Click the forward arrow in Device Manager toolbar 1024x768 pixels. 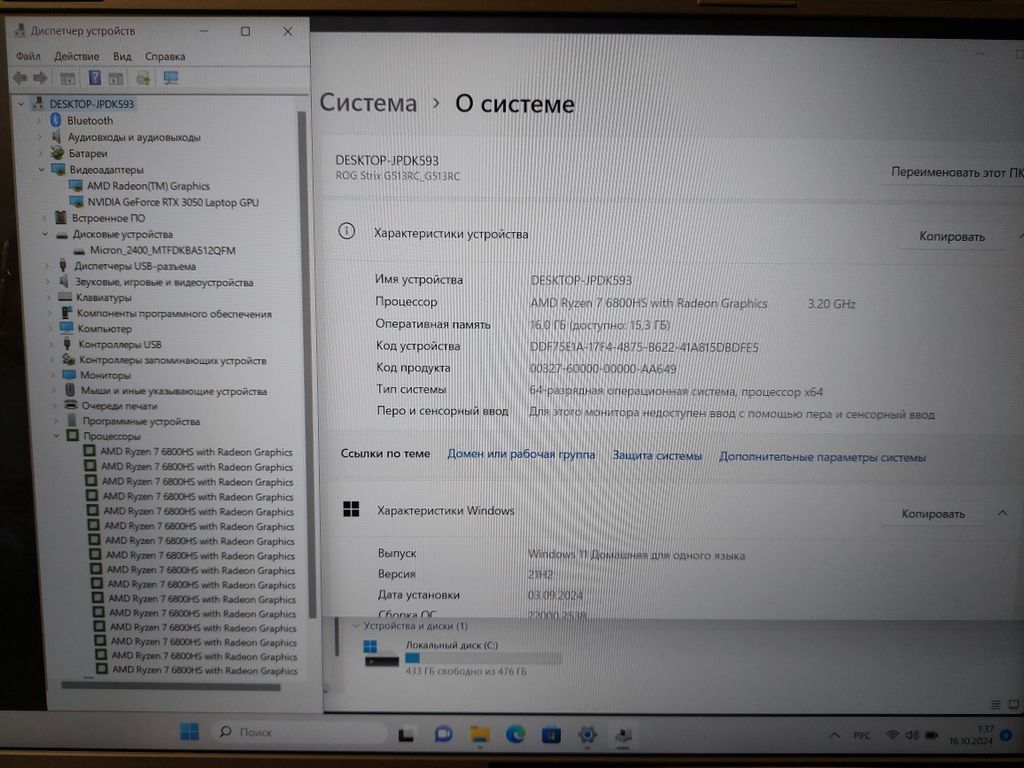(x=40, y=78)
